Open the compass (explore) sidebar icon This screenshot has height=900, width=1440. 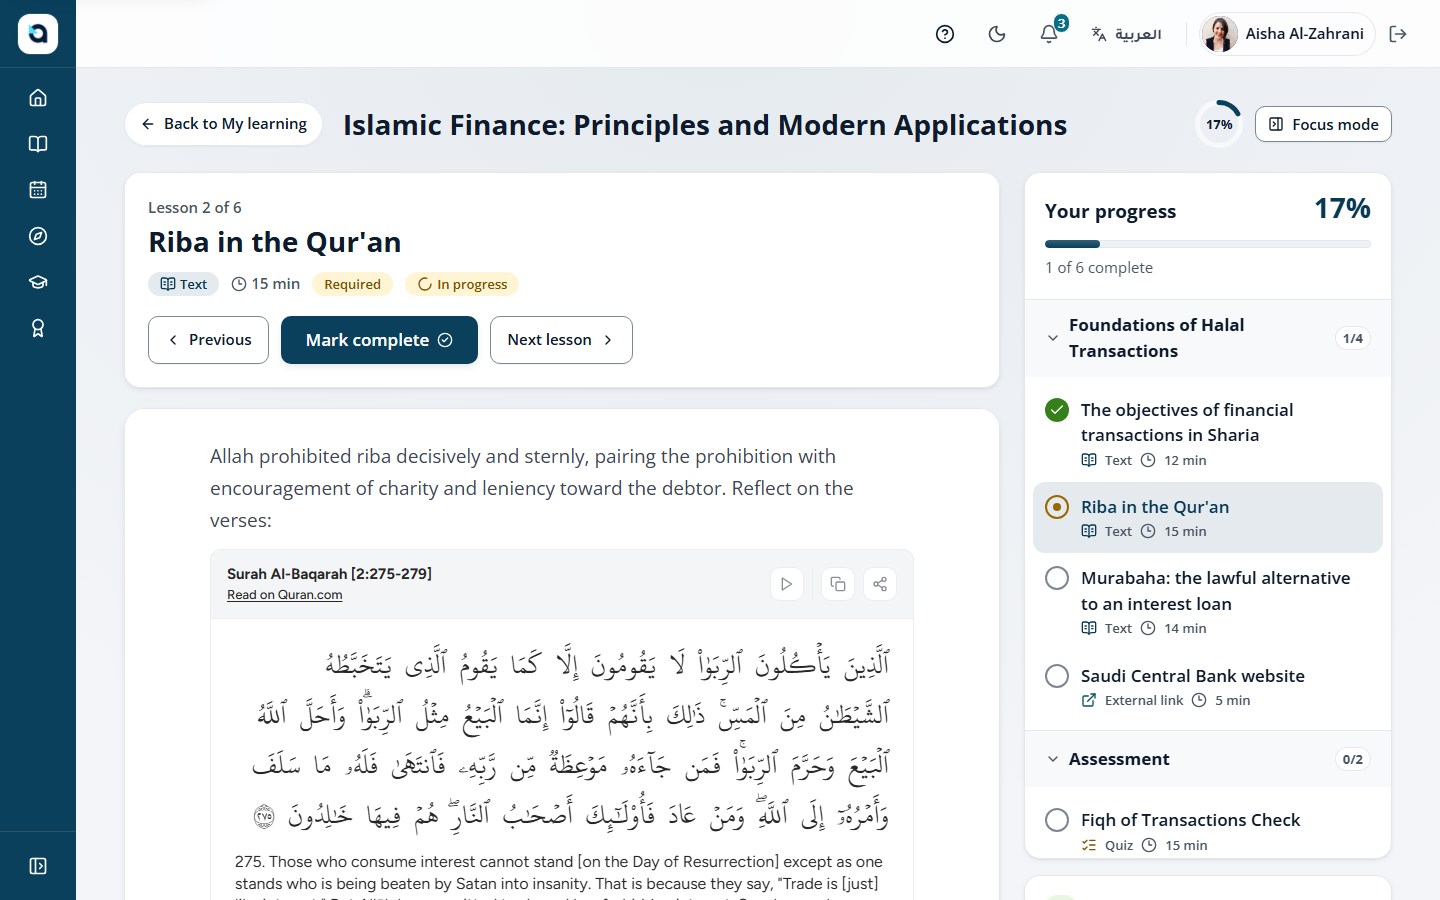pos(38,236)
